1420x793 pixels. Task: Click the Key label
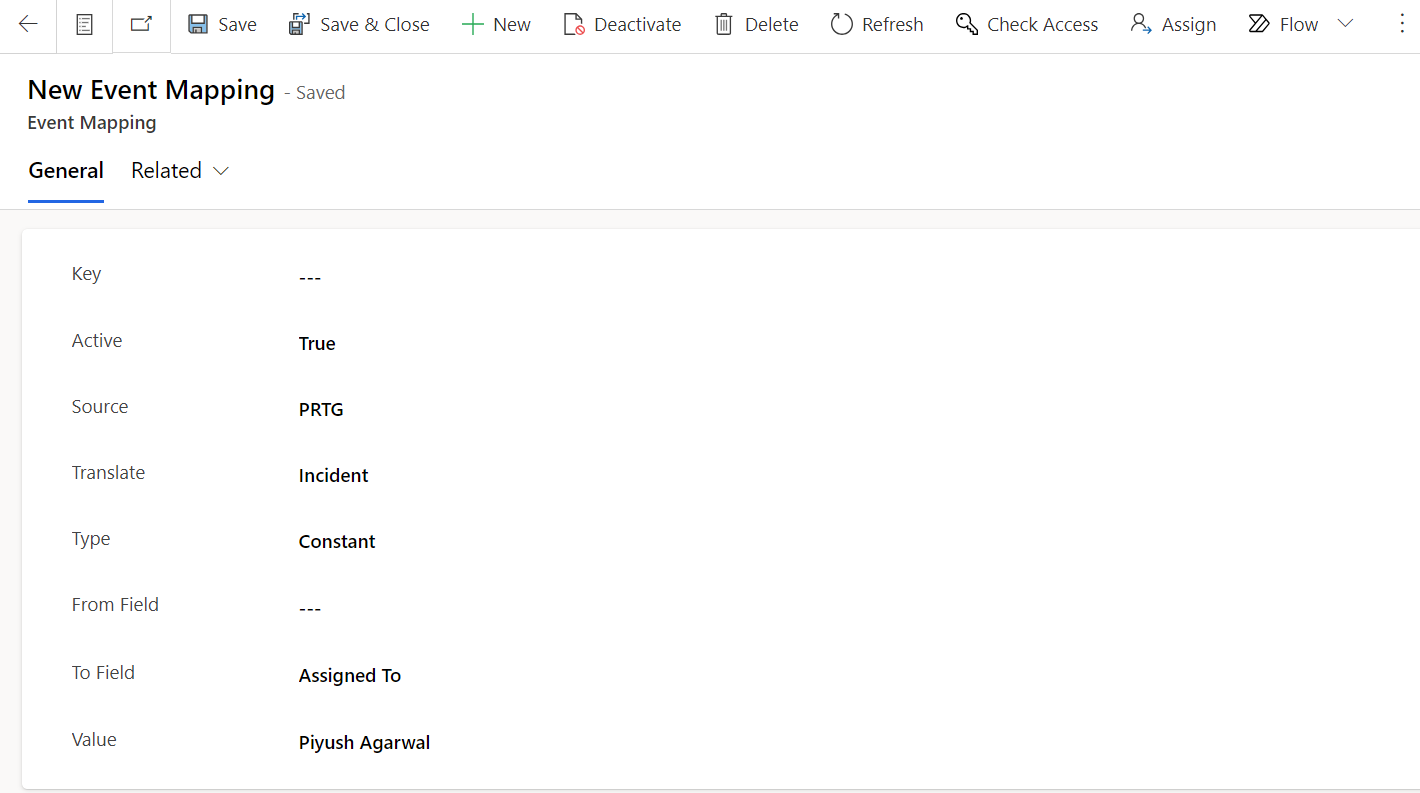(x=86, y=274)
